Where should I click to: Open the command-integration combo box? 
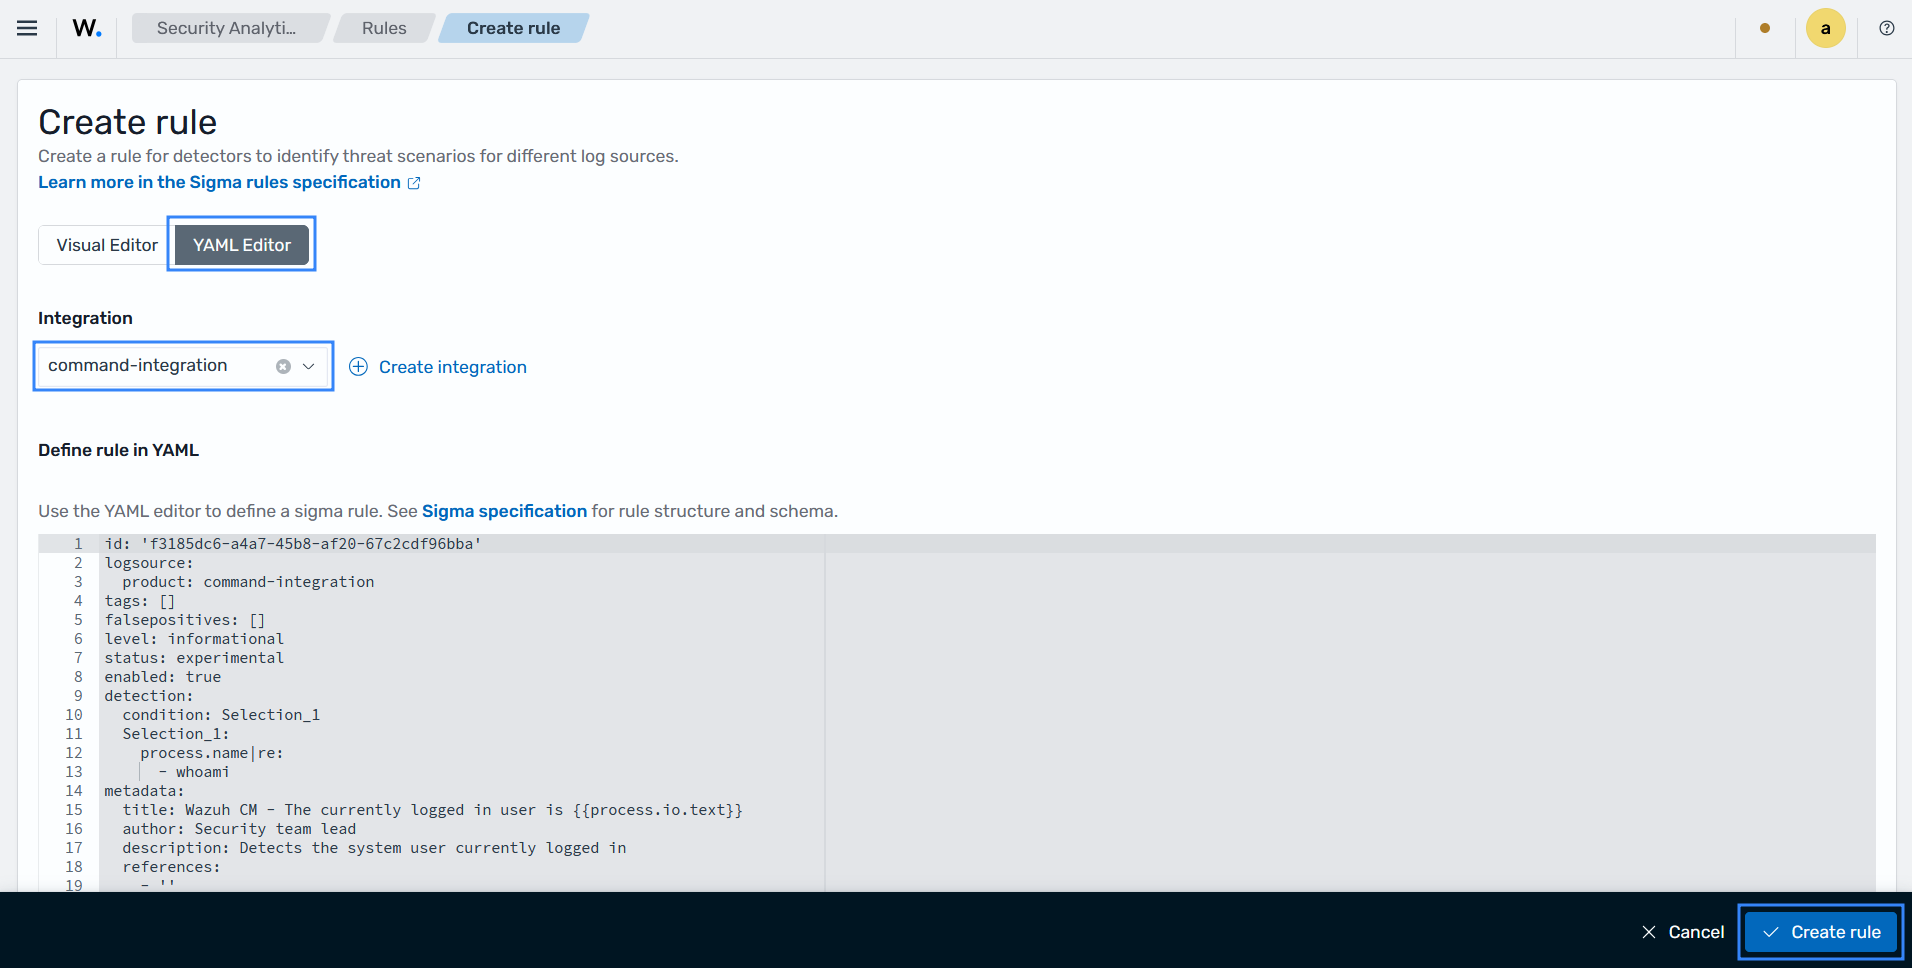(x=183, y=366)
